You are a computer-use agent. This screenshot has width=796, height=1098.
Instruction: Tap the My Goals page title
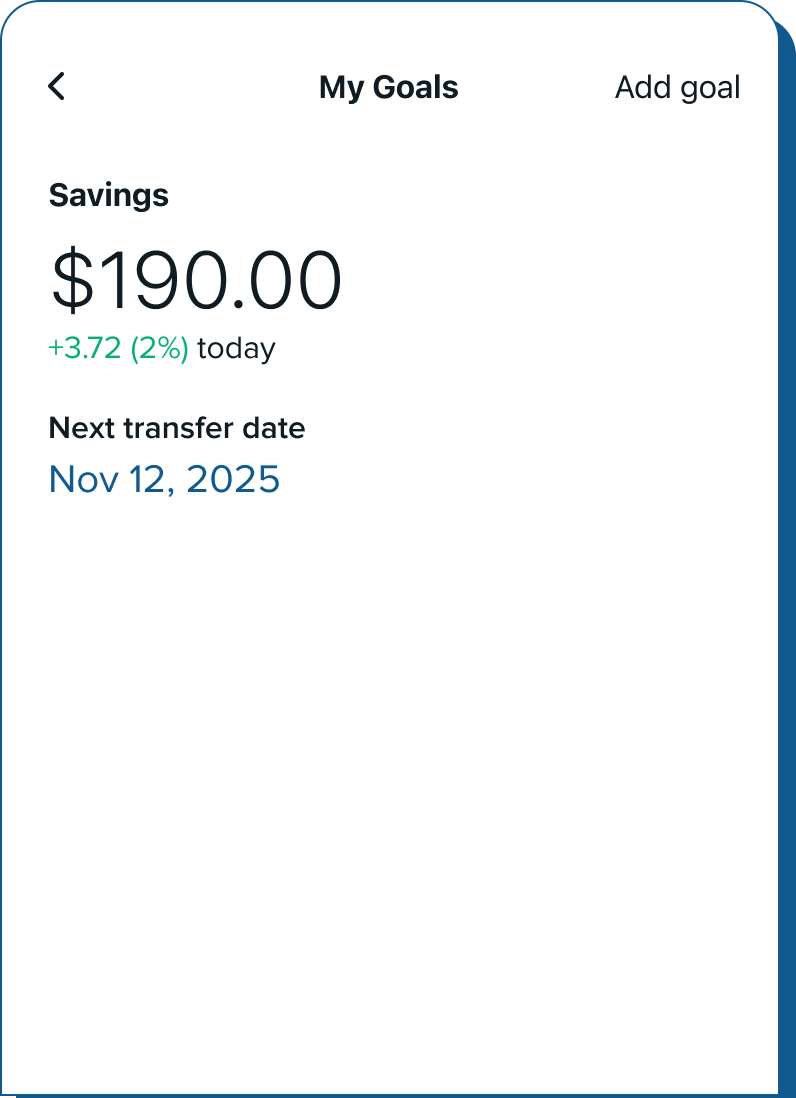click(x=388, y=88)
